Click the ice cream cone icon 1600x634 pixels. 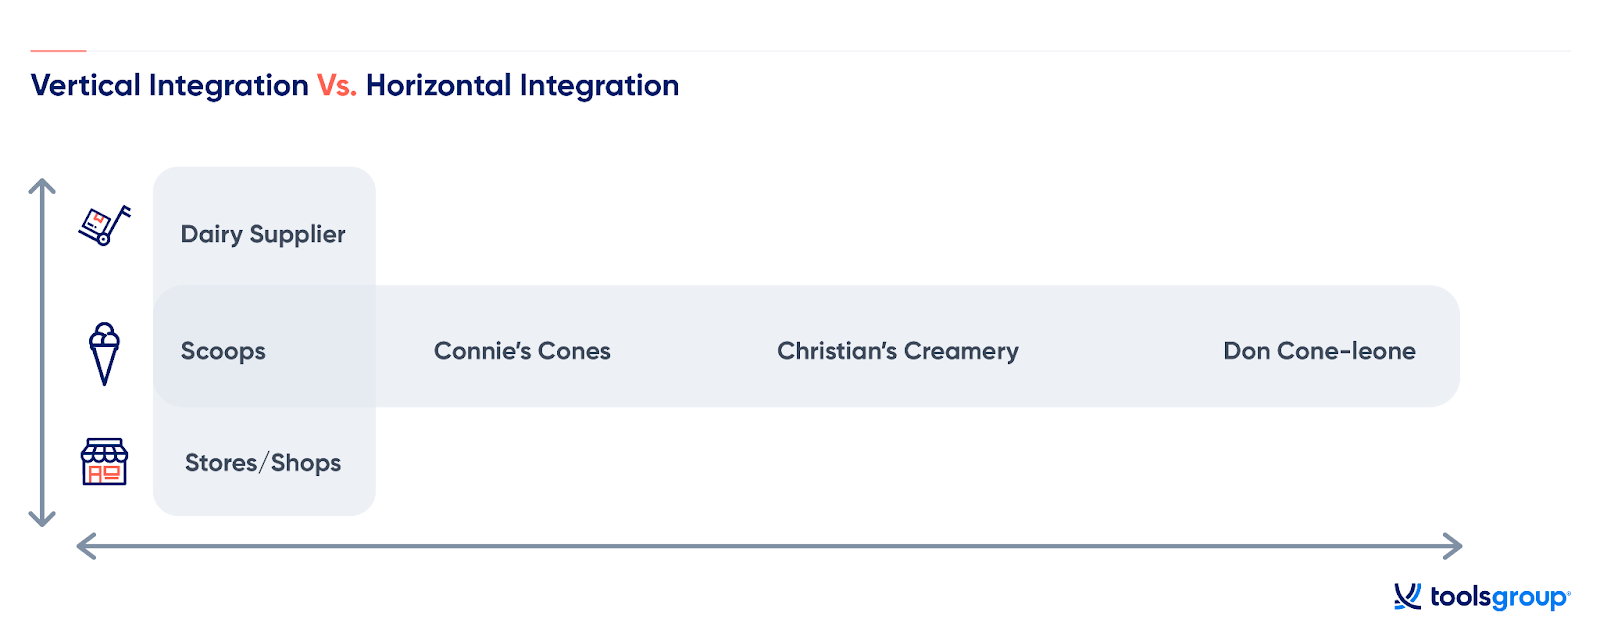(x=104, y=353)
